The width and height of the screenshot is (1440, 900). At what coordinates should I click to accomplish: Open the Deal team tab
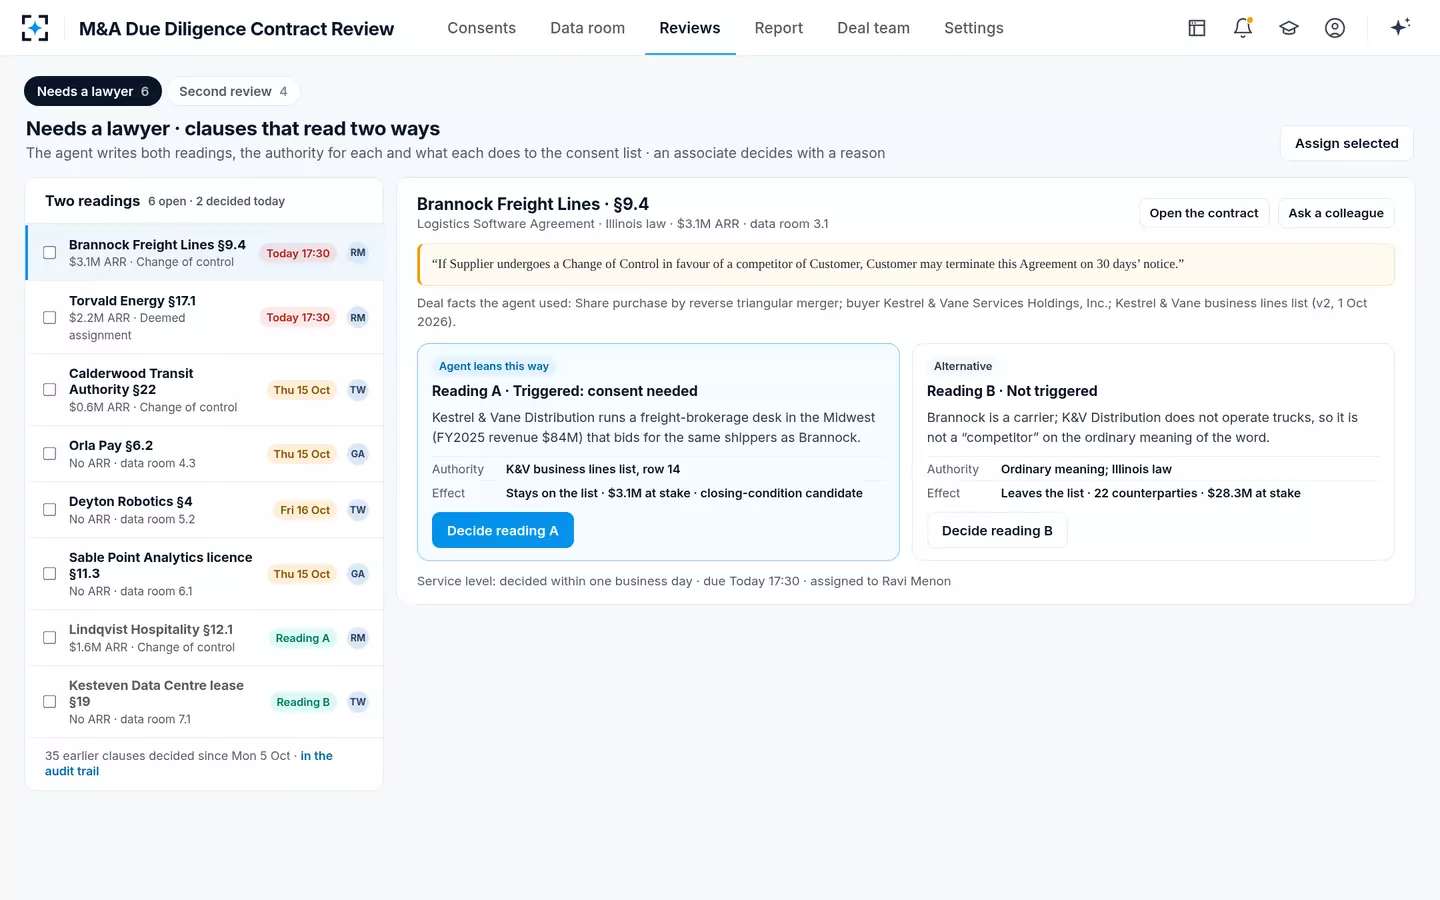pos(874,28)
